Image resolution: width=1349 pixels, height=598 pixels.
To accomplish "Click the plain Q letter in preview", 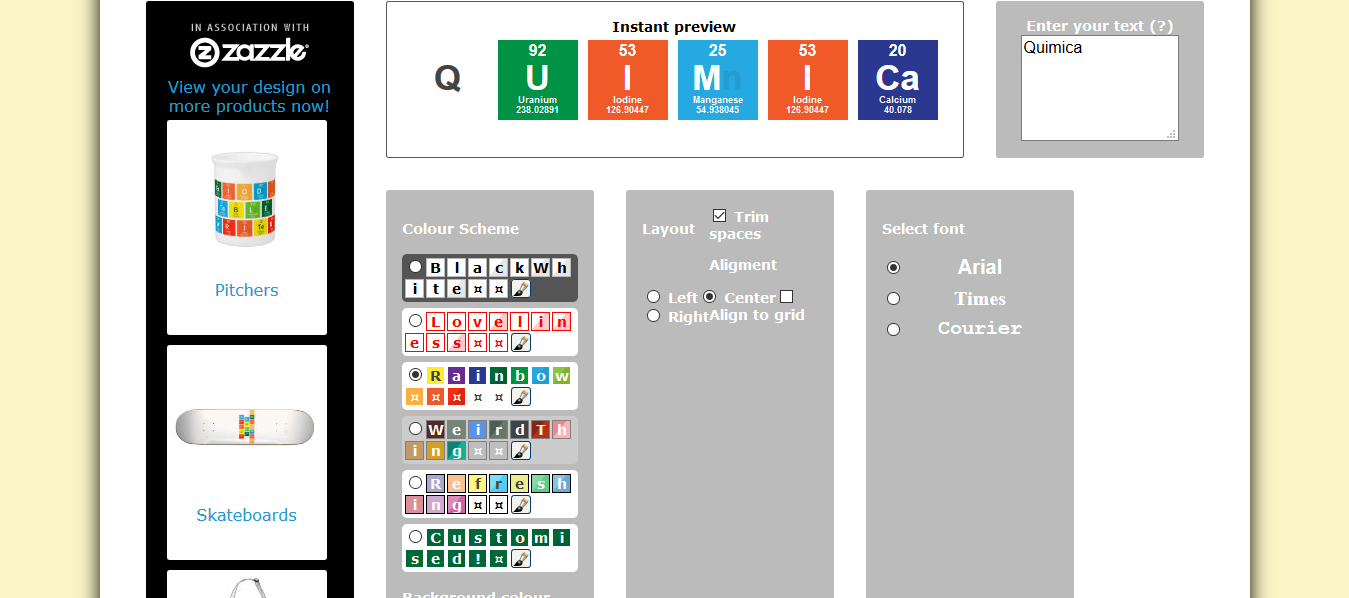I will click(448, 78).
